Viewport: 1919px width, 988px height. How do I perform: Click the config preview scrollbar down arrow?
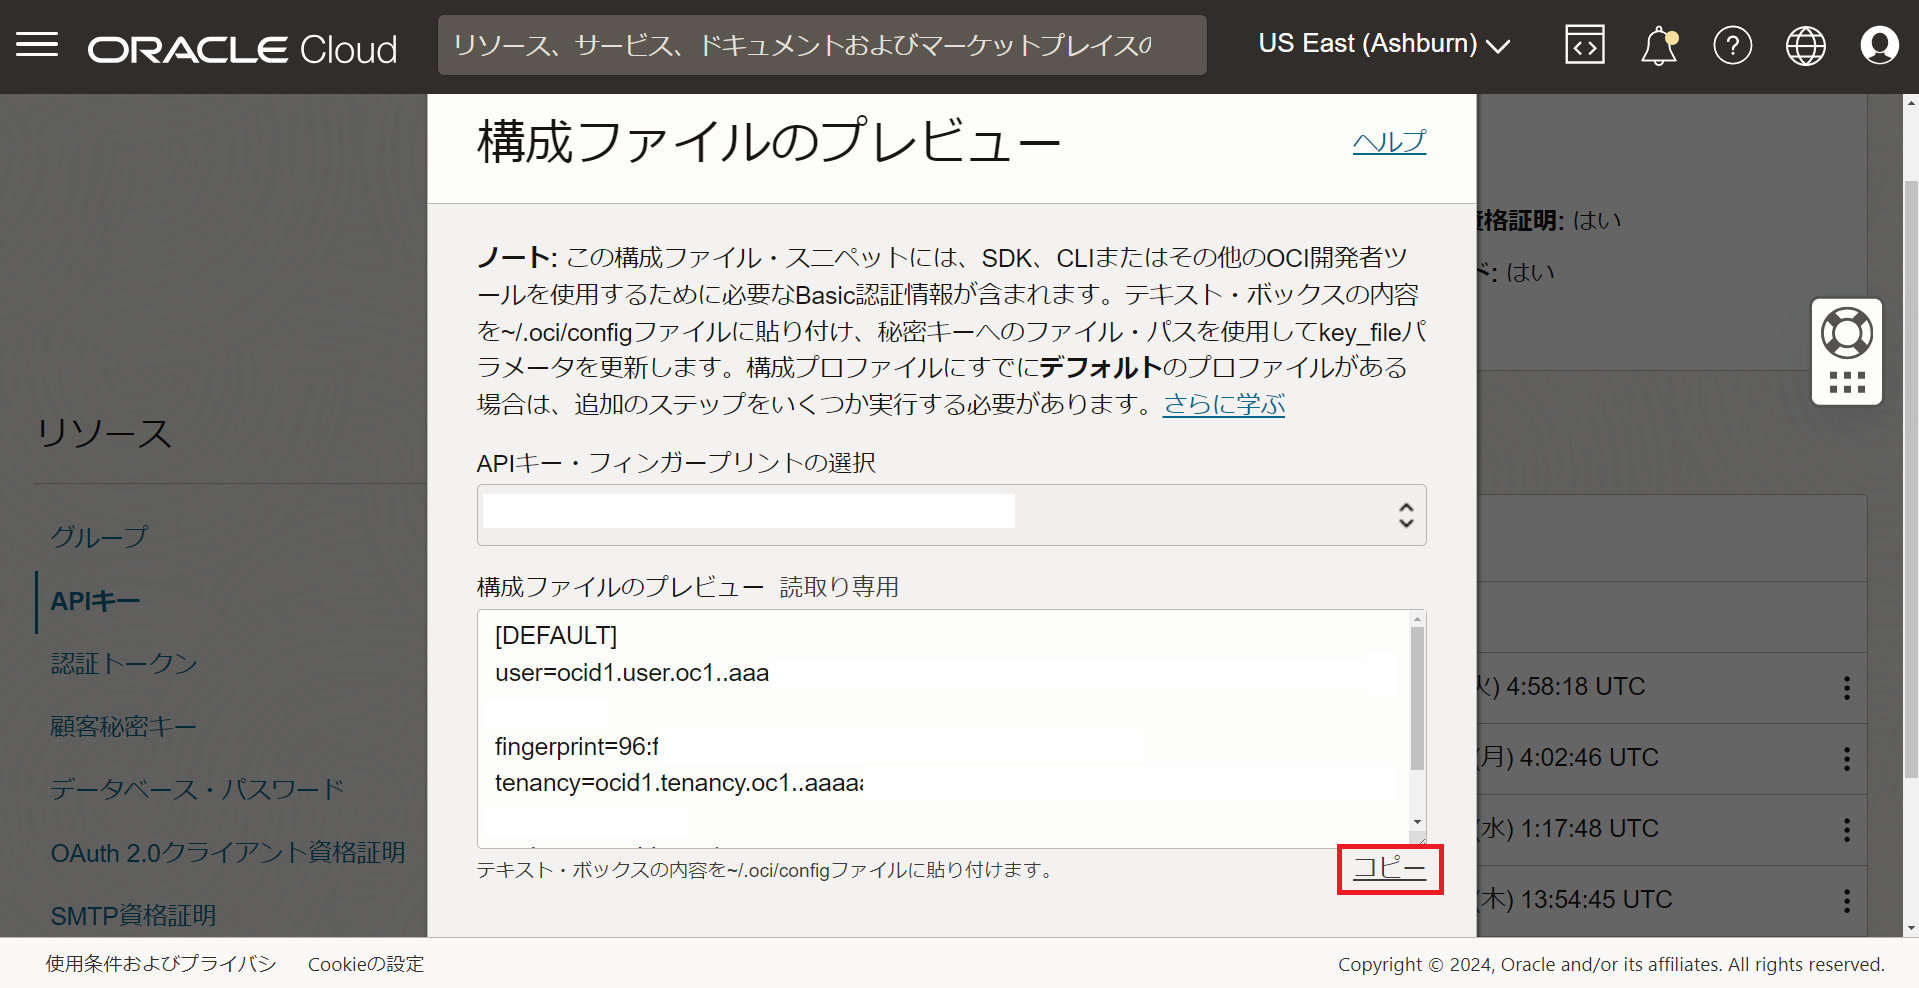[x=1417, y=822]
